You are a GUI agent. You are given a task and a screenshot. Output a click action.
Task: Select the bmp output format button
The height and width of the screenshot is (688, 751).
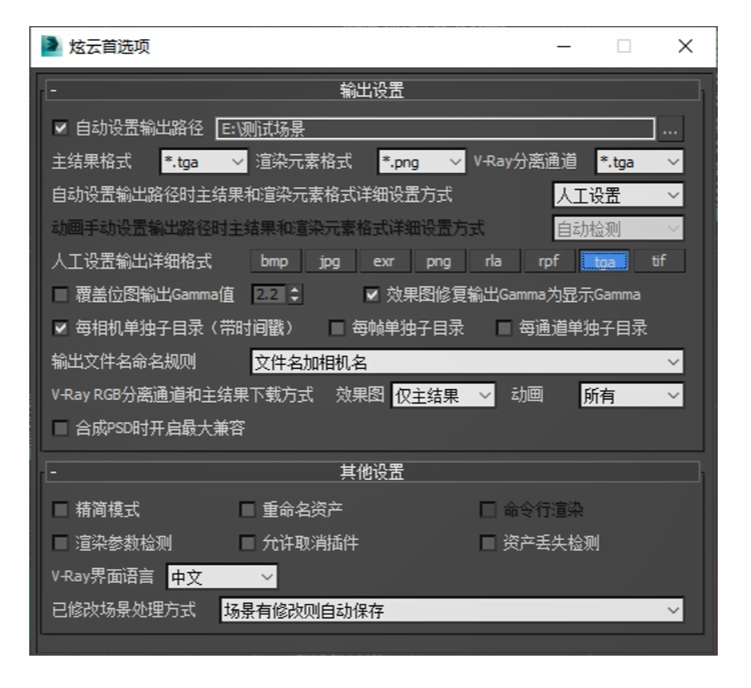point(273,262)
